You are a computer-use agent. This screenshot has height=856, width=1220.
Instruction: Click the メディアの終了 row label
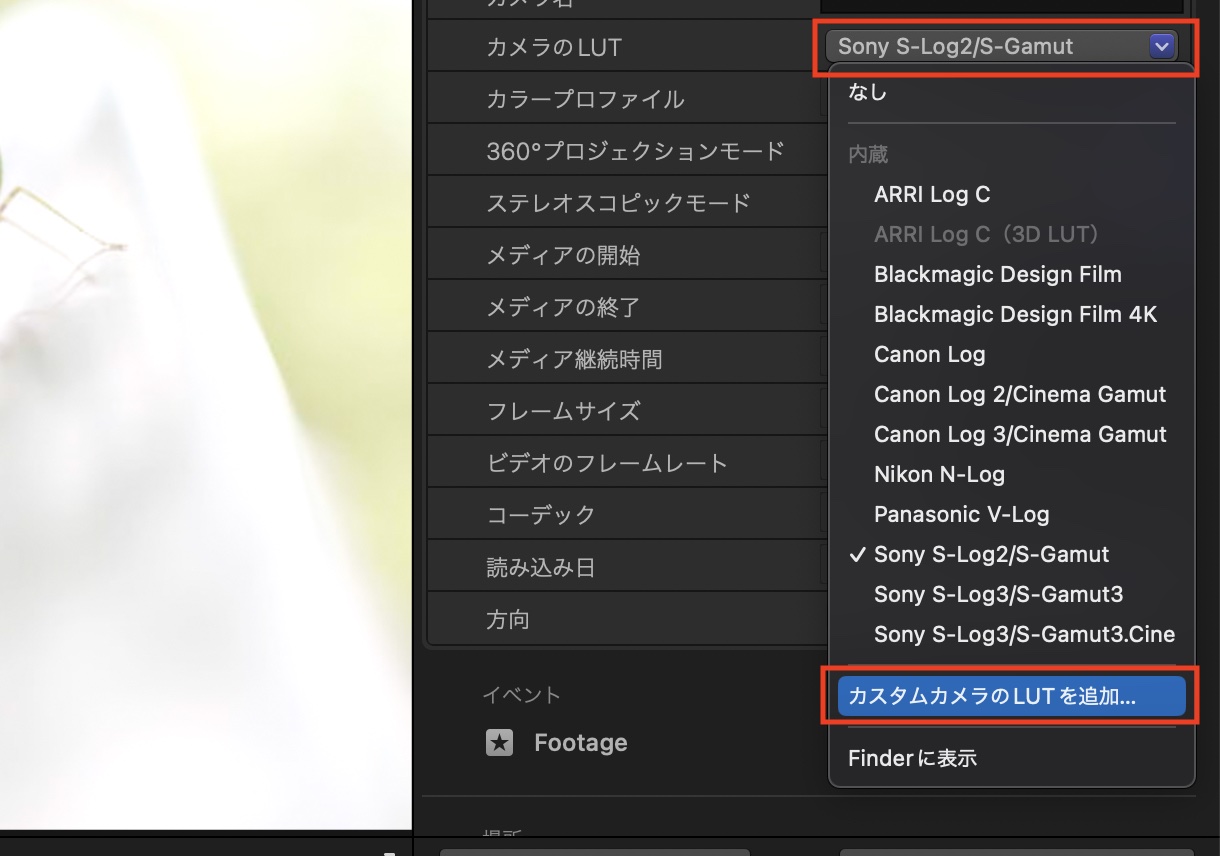click(563, 307)
